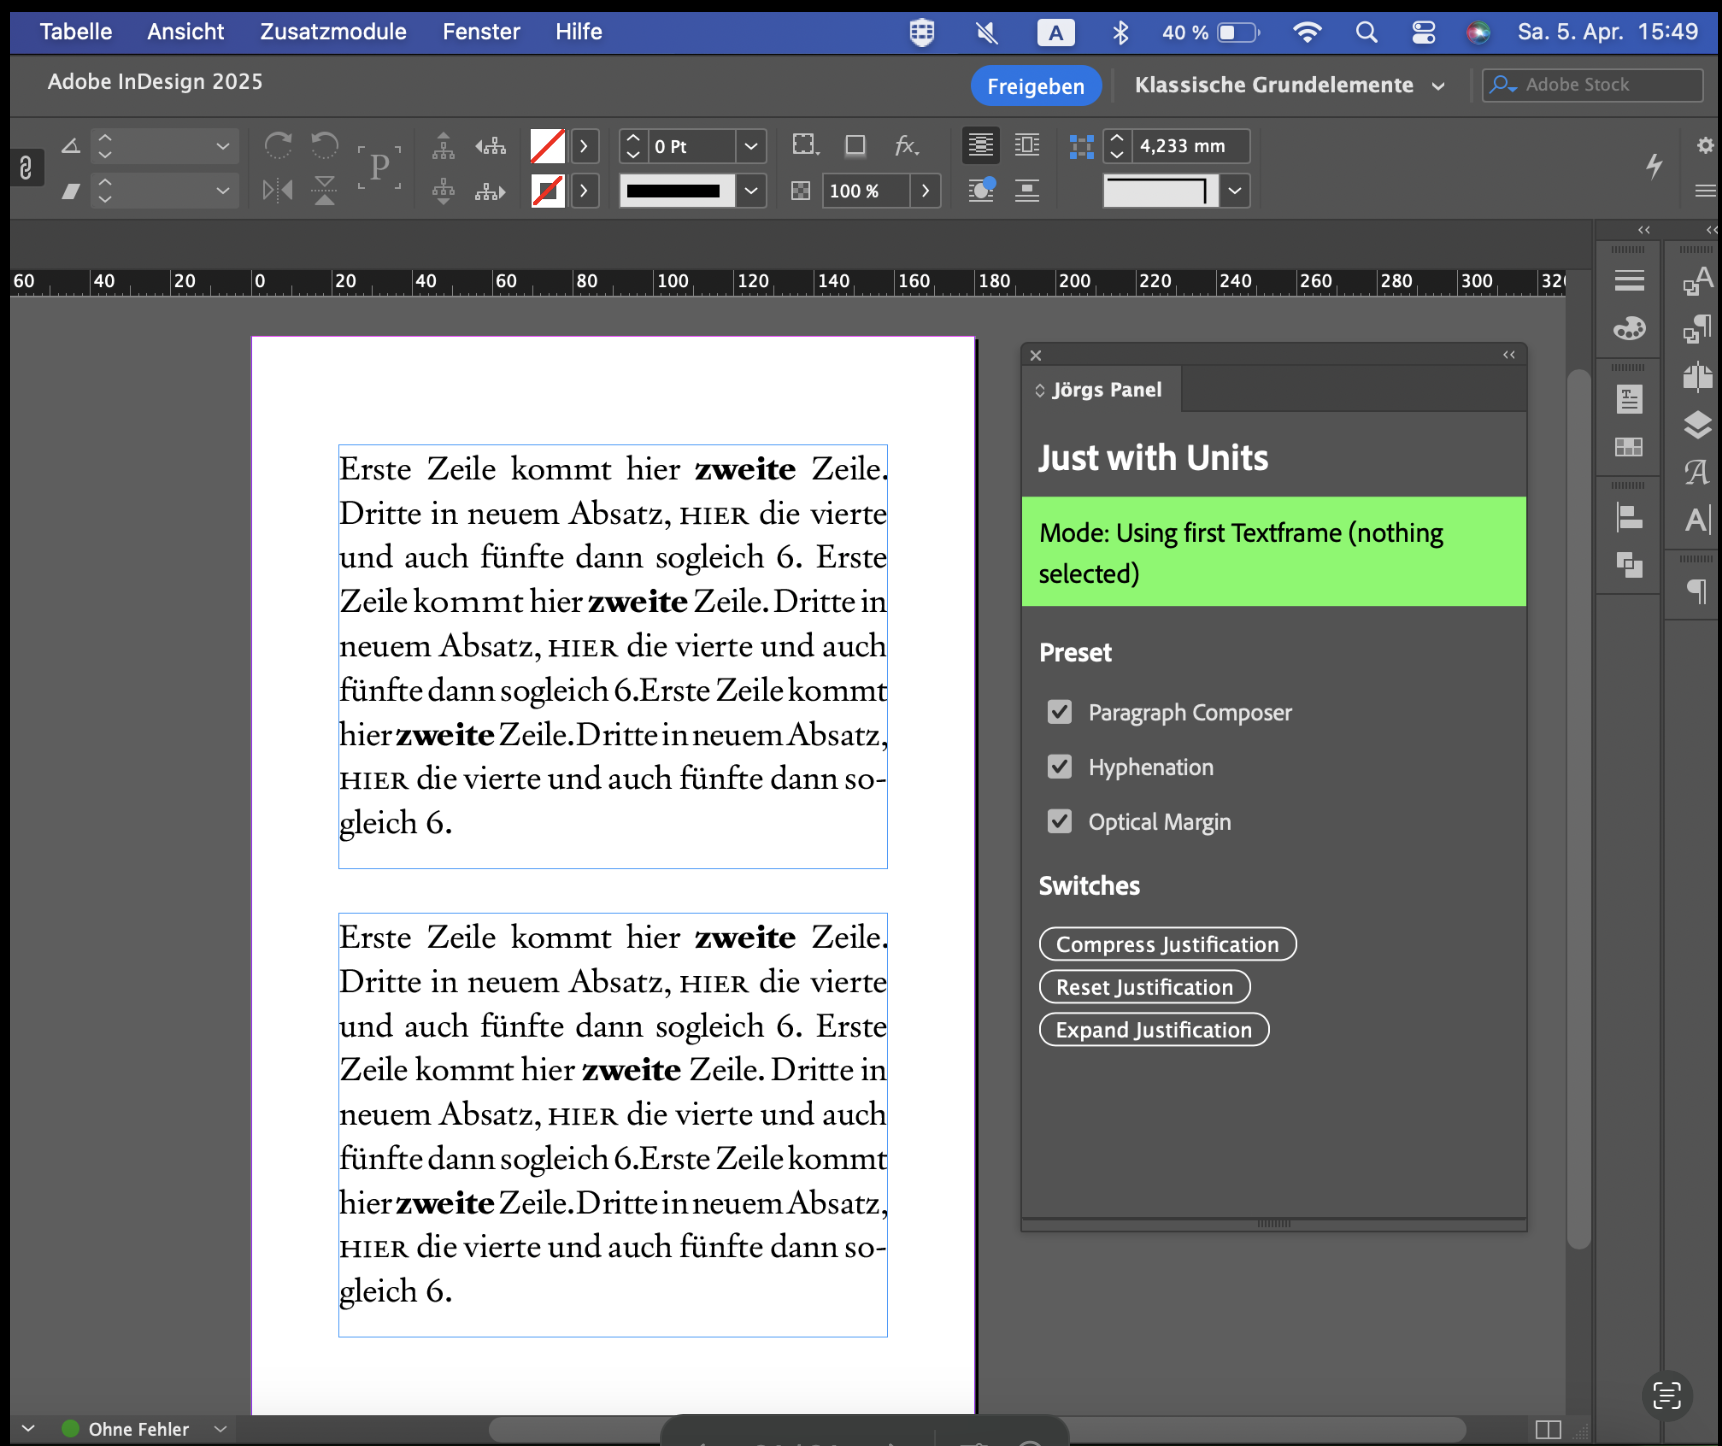Viewport: 1722px width, 1446px height.
Task: Click the drop shadow icon
Action: (x=855, y=146)
